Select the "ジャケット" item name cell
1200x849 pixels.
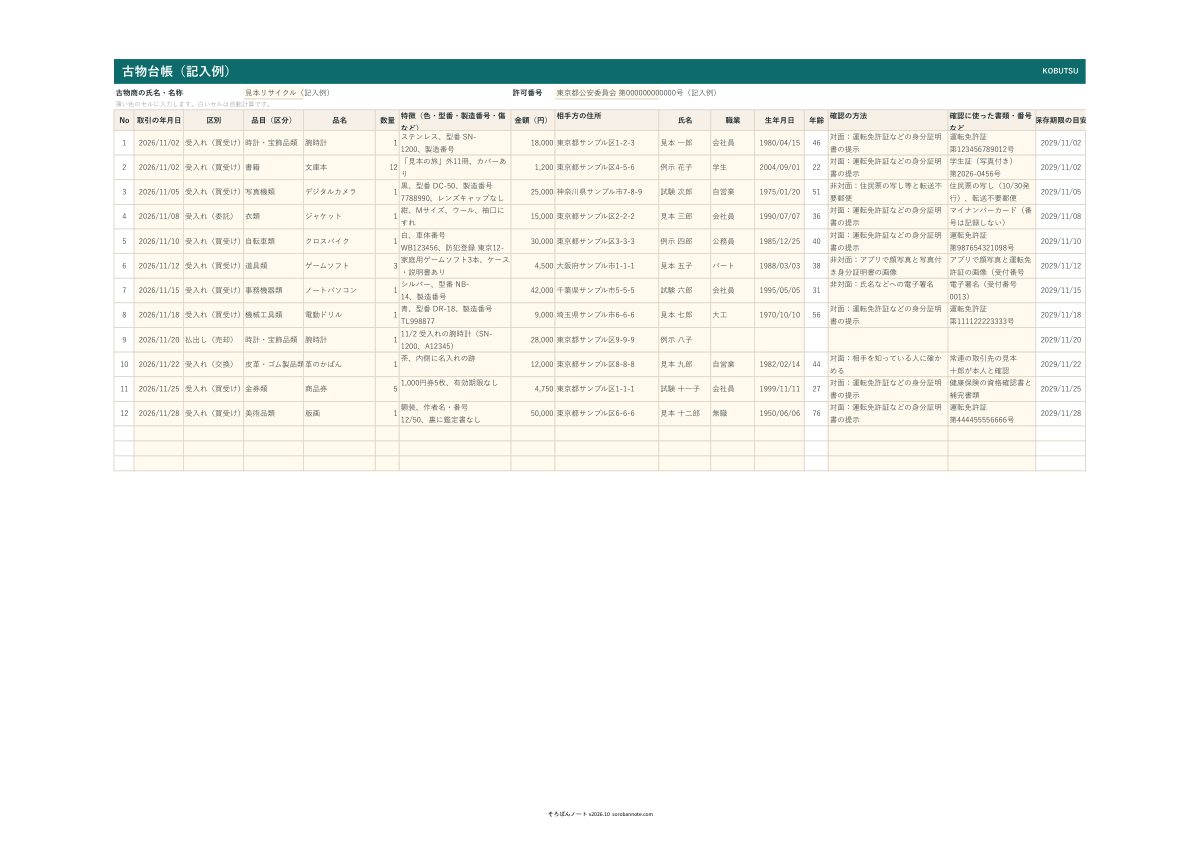pos(339,216)
